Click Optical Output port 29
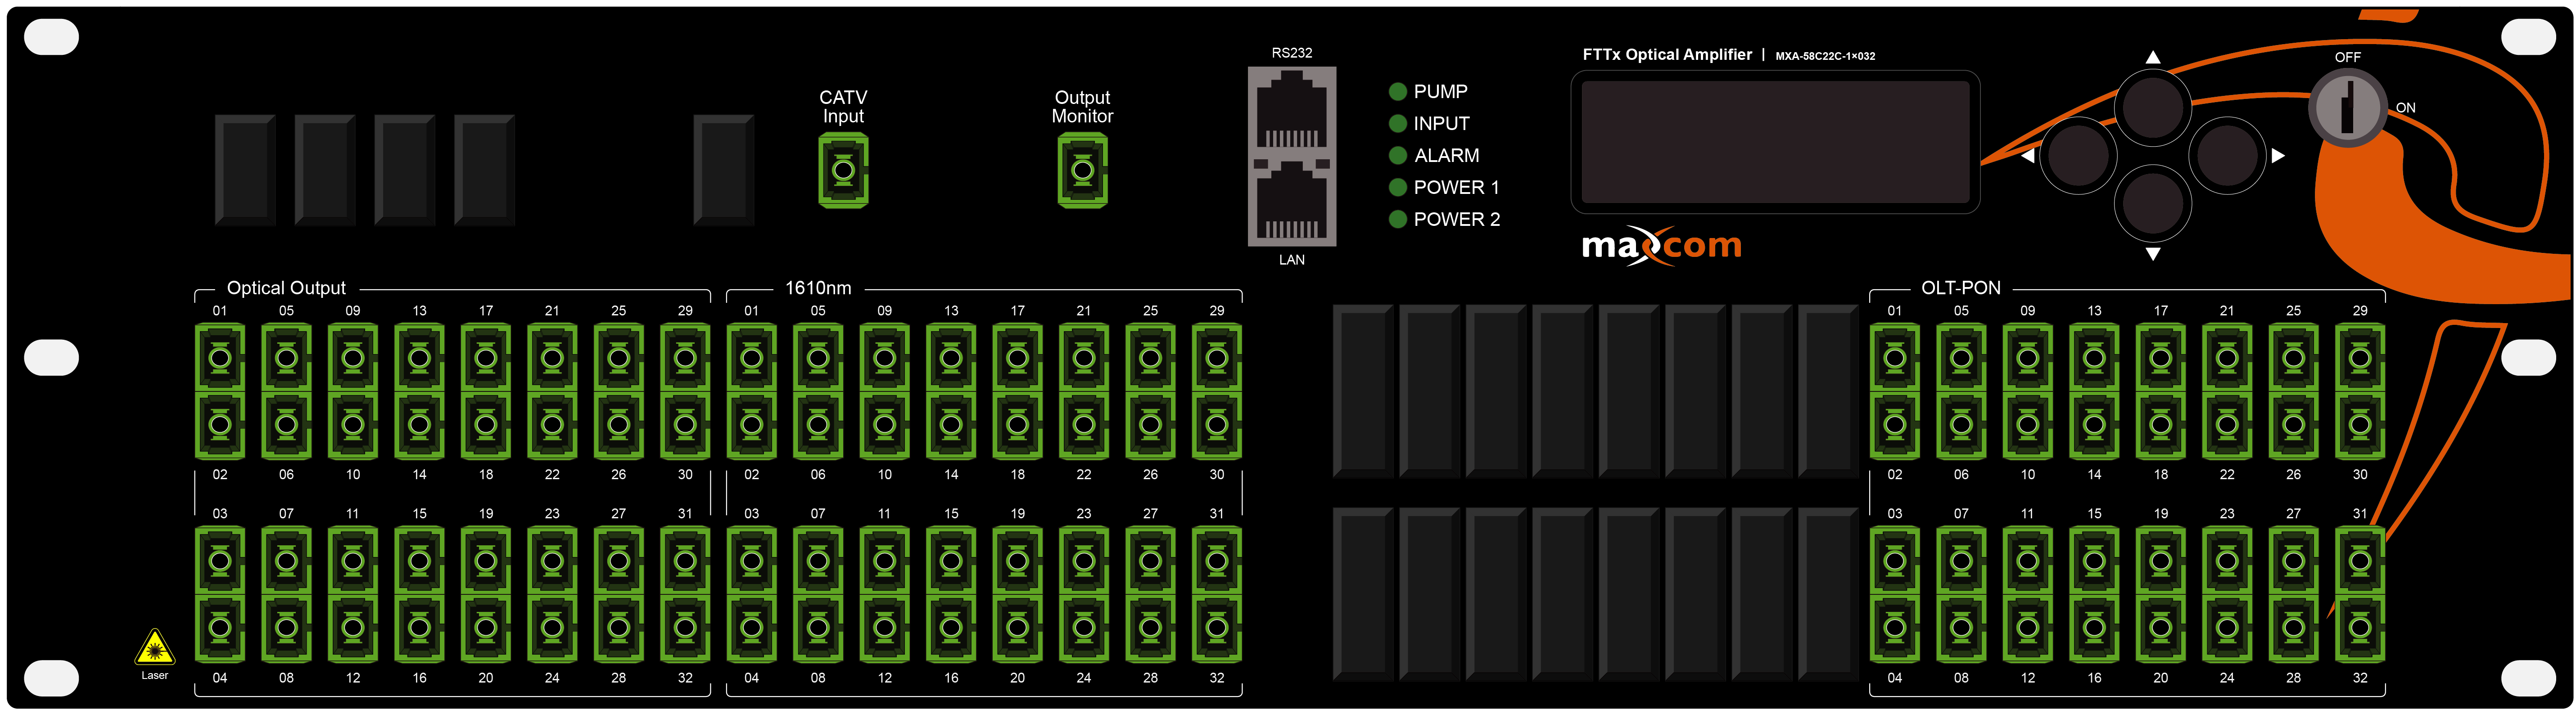The height and width of the screenshot is (710, 2576). (x=685, y=357)
